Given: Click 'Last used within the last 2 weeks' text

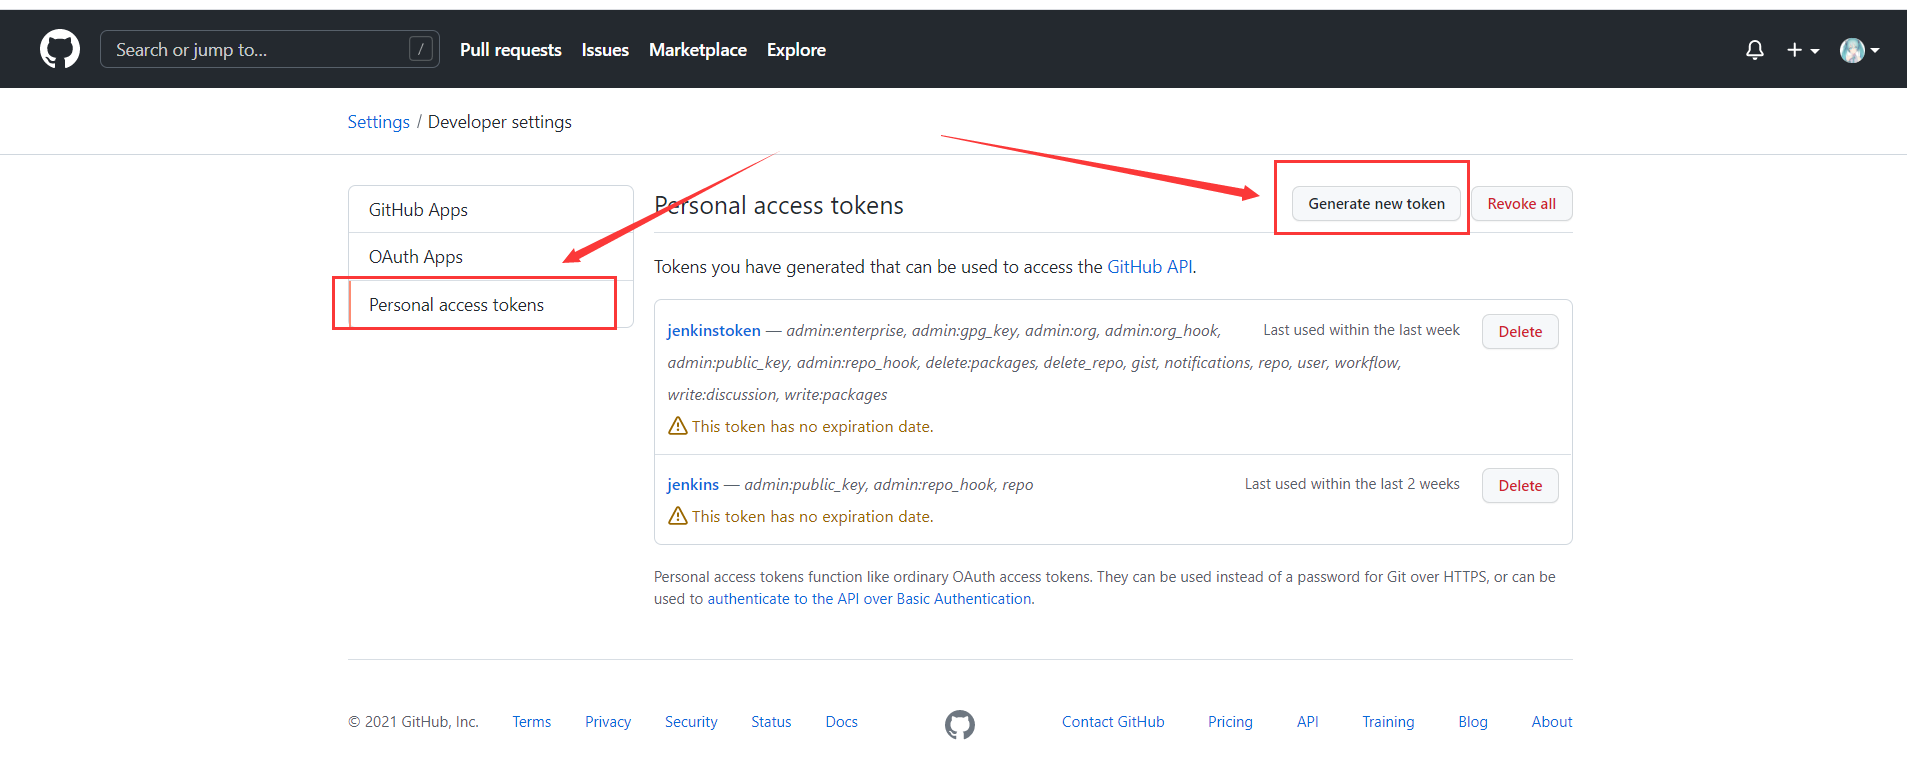Looking at the screenshot, I should [1352, 484].
